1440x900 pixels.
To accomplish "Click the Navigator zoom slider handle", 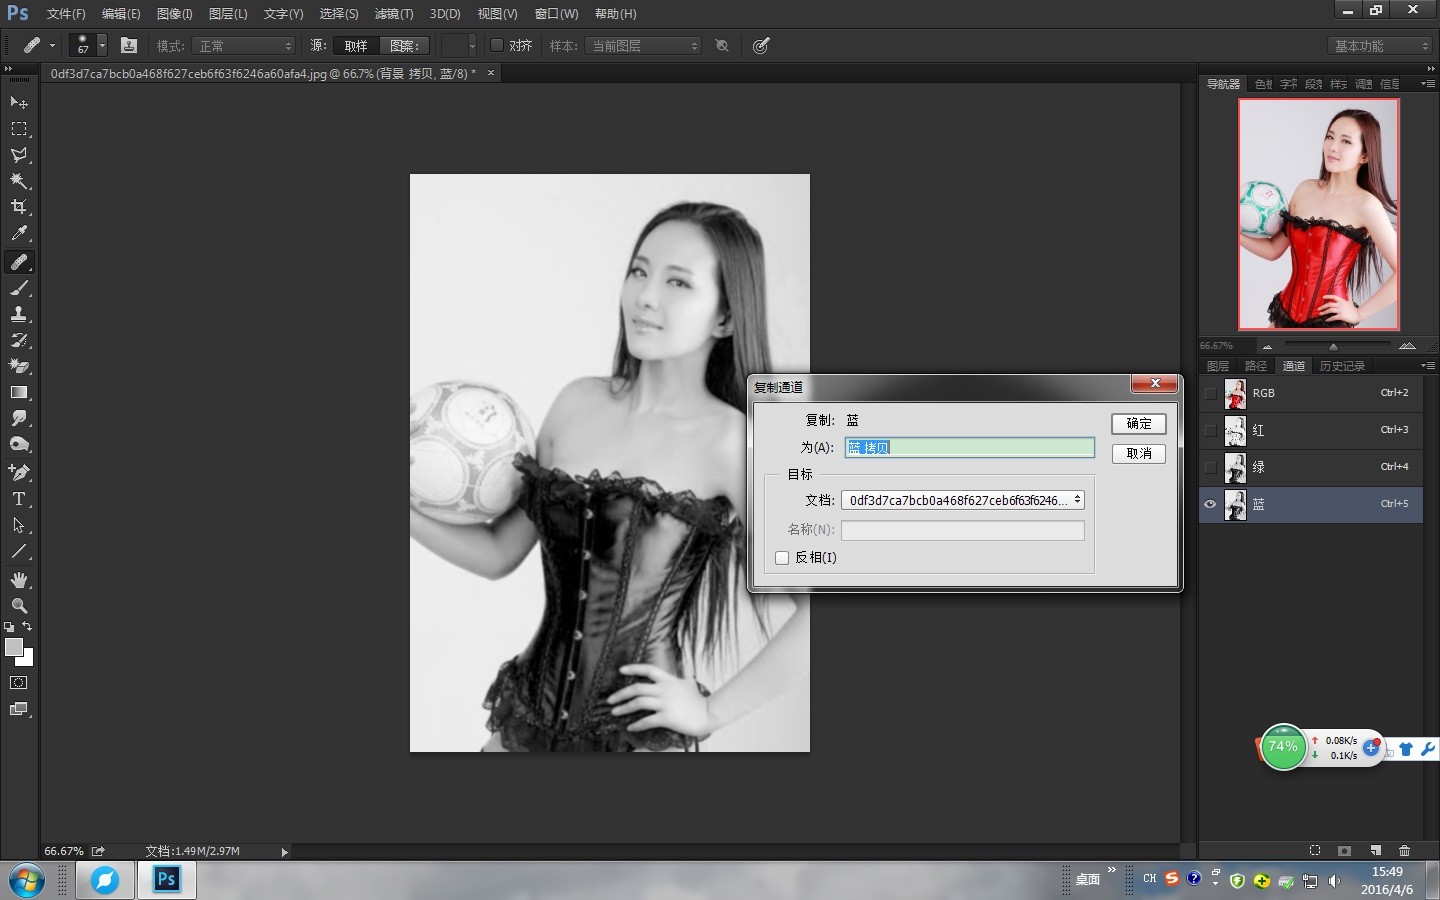I will pos(1333,346).
